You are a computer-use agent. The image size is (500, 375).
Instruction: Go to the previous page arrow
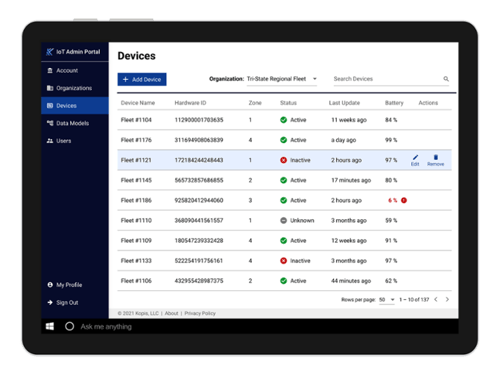(436, 299)
